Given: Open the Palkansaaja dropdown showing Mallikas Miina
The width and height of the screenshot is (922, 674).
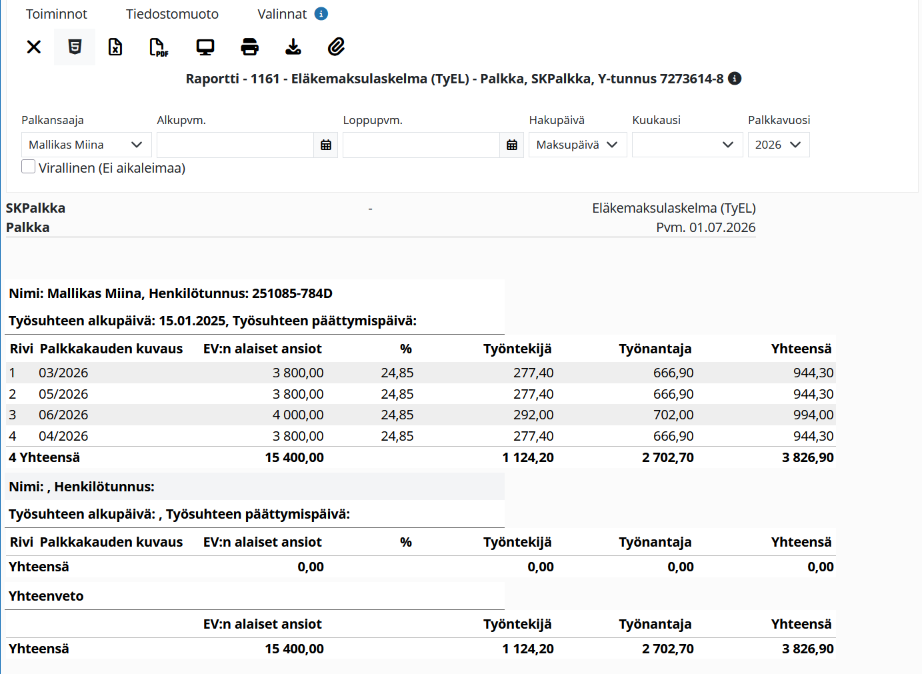Looking at the screenshot, I should click(86, 145).
